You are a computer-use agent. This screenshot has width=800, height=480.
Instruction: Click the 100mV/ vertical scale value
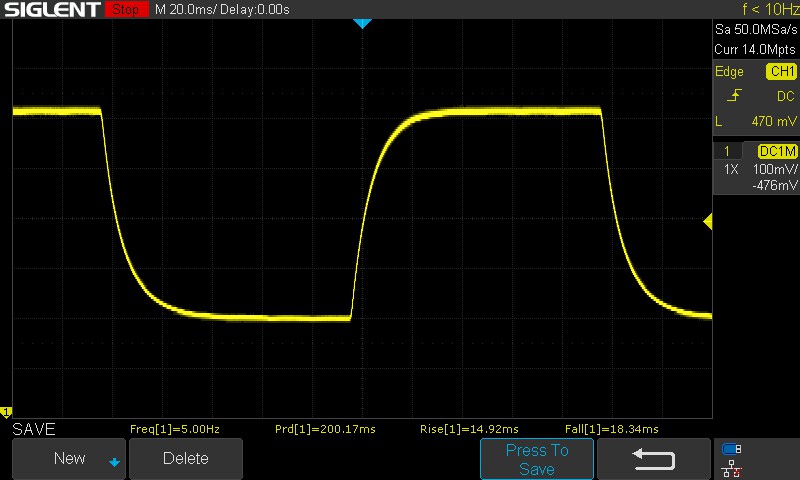point(775,169)
